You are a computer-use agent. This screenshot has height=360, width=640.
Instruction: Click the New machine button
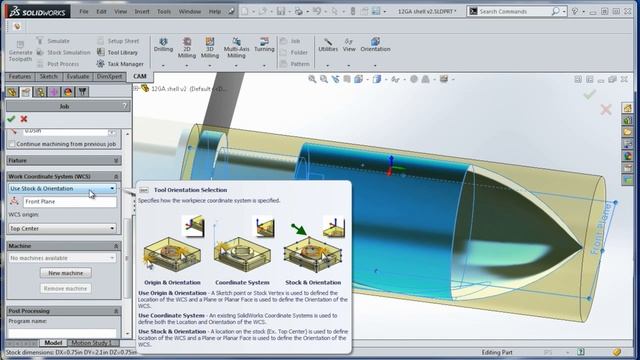coord(66,273)
